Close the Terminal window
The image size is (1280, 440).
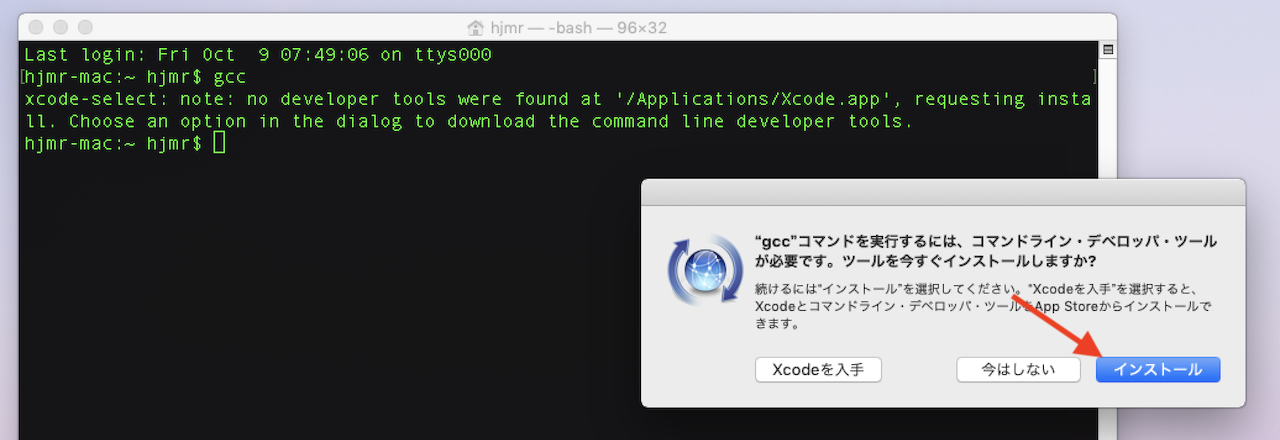pos(38,27)
